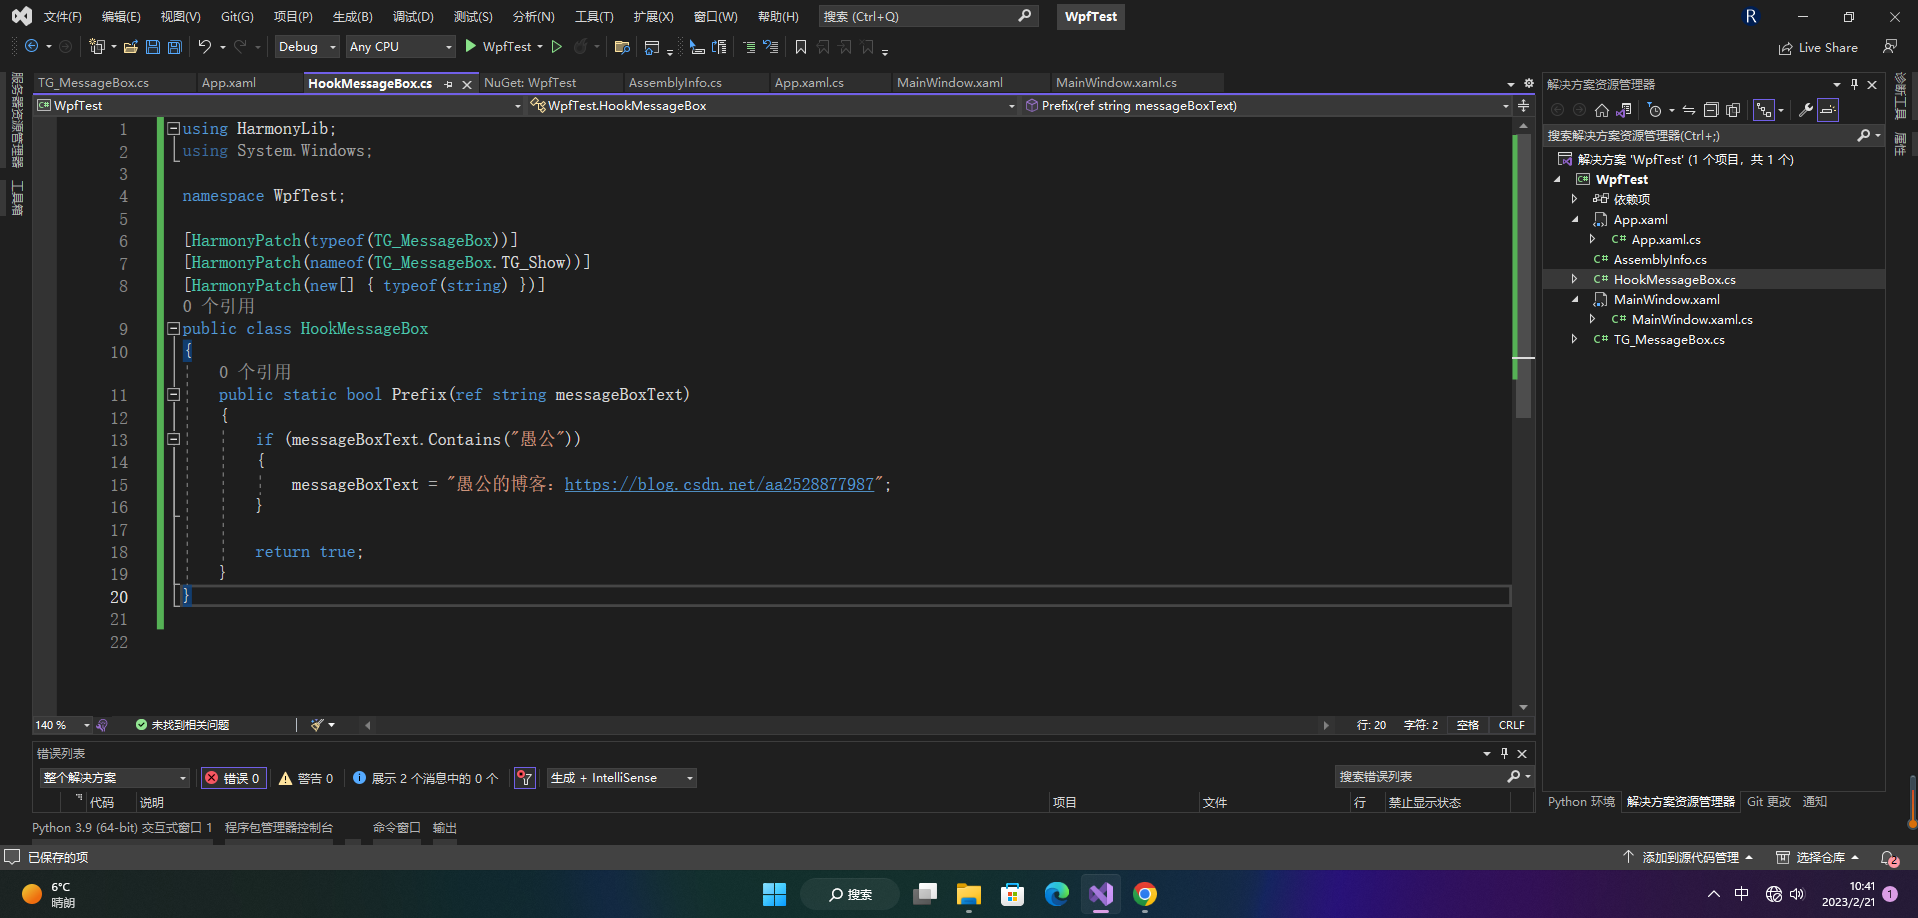
Task: Toggle auto-hide pin on Solution Explorer panel
Action: click(1854, 84)
